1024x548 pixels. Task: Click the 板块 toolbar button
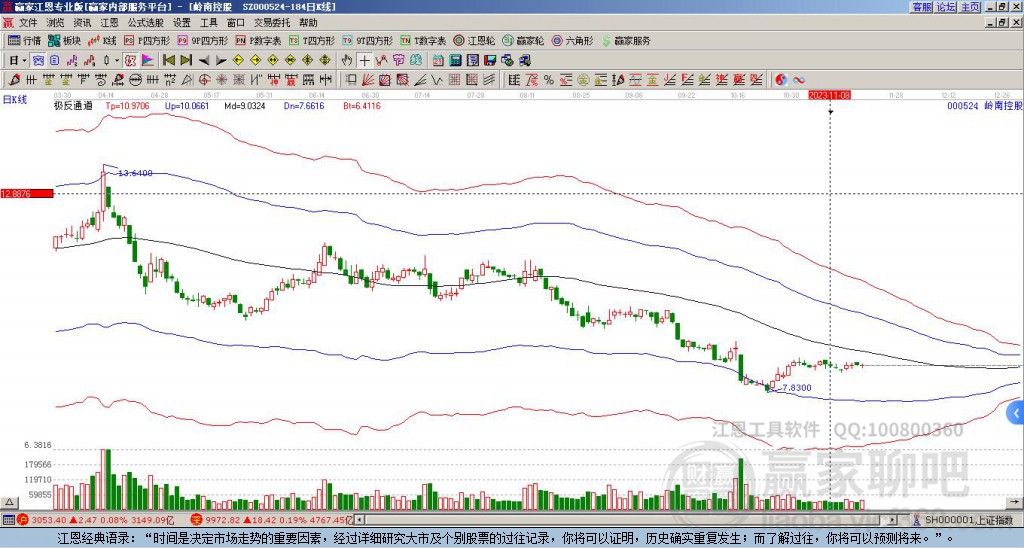pyautogui.click(x=64, y=40)
